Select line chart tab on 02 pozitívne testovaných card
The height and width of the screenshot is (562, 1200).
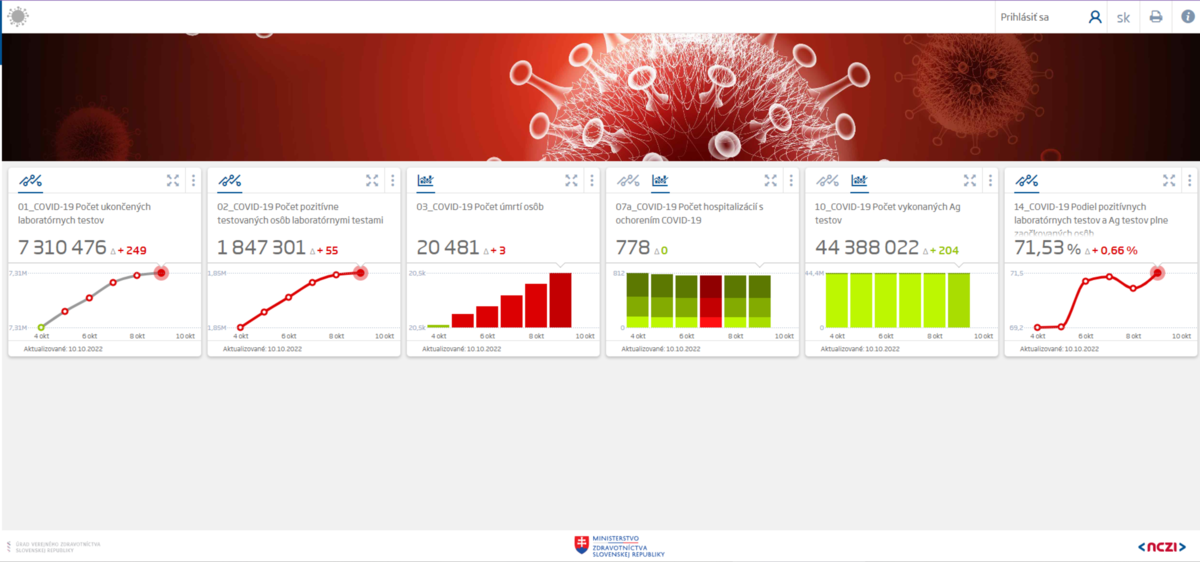[229, 180]
